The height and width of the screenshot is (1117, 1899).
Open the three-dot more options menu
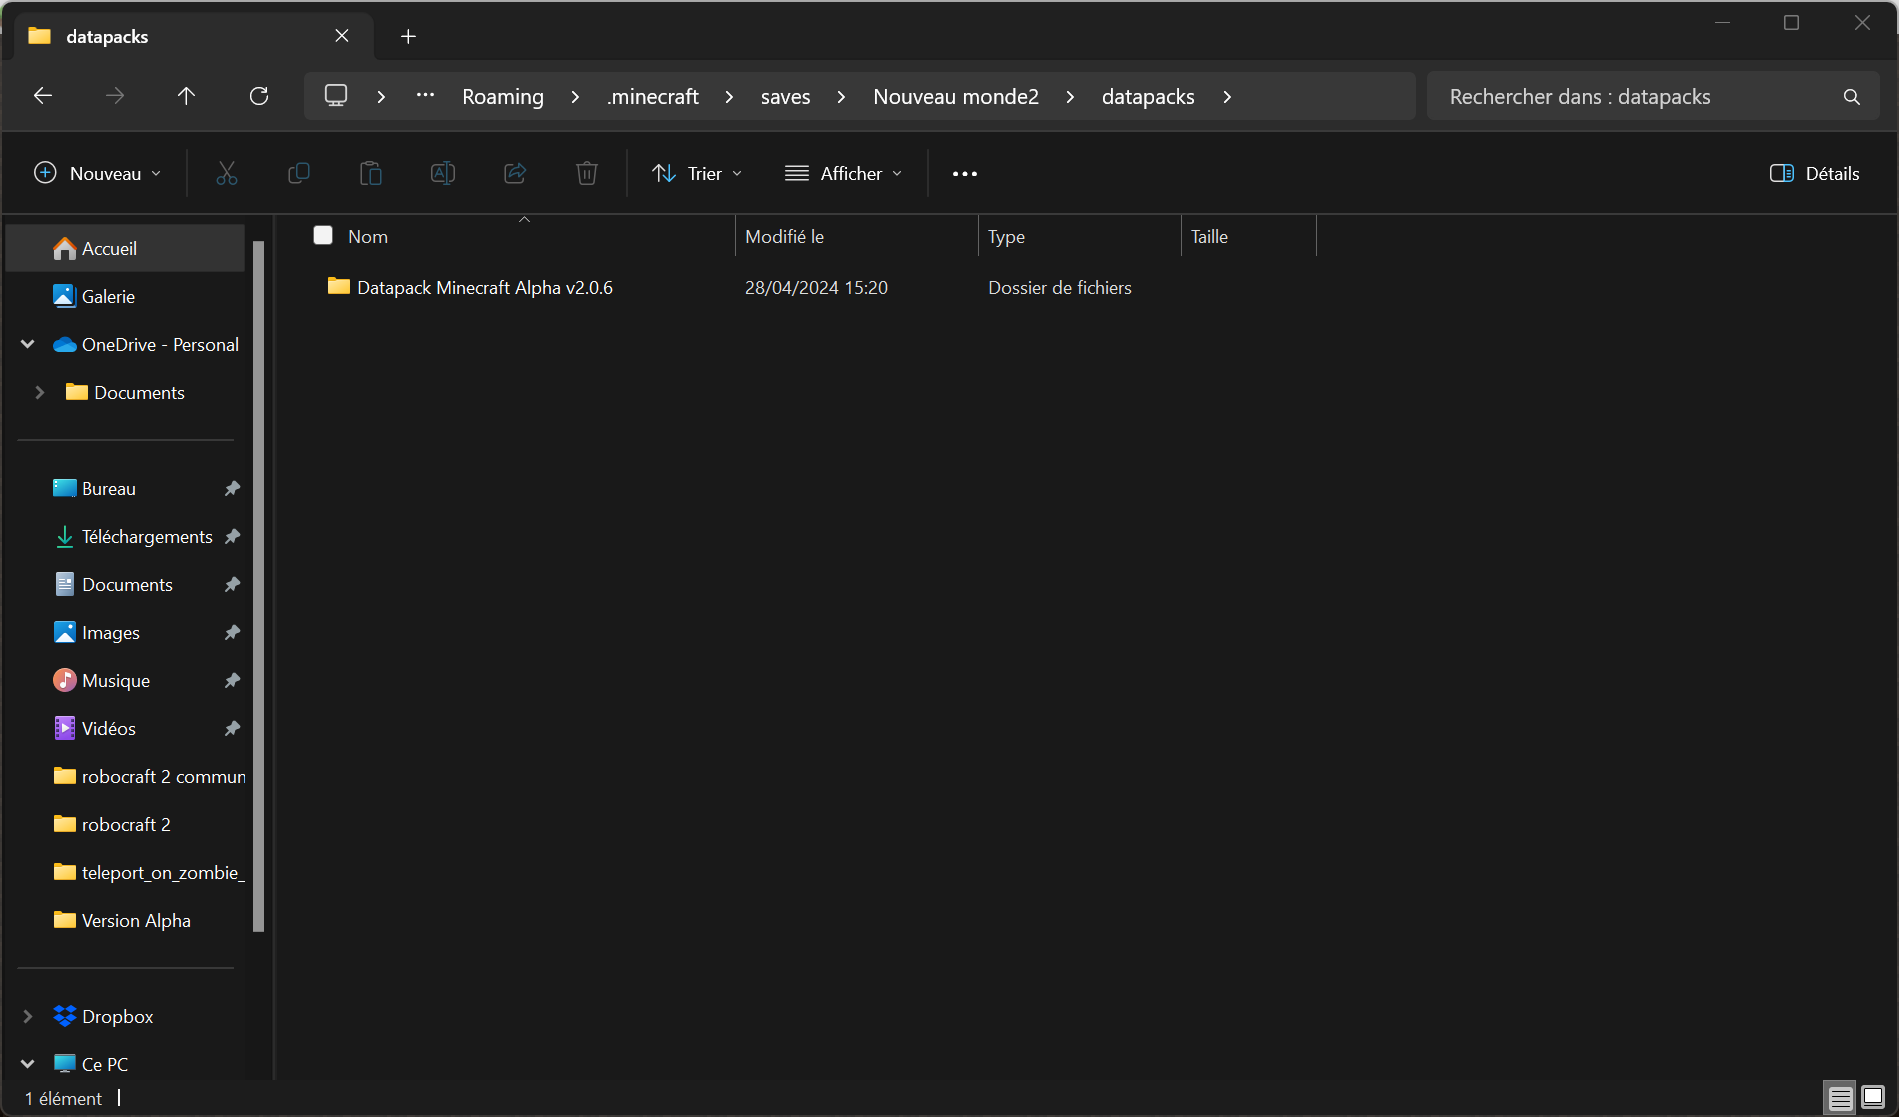tap(964, 173)
